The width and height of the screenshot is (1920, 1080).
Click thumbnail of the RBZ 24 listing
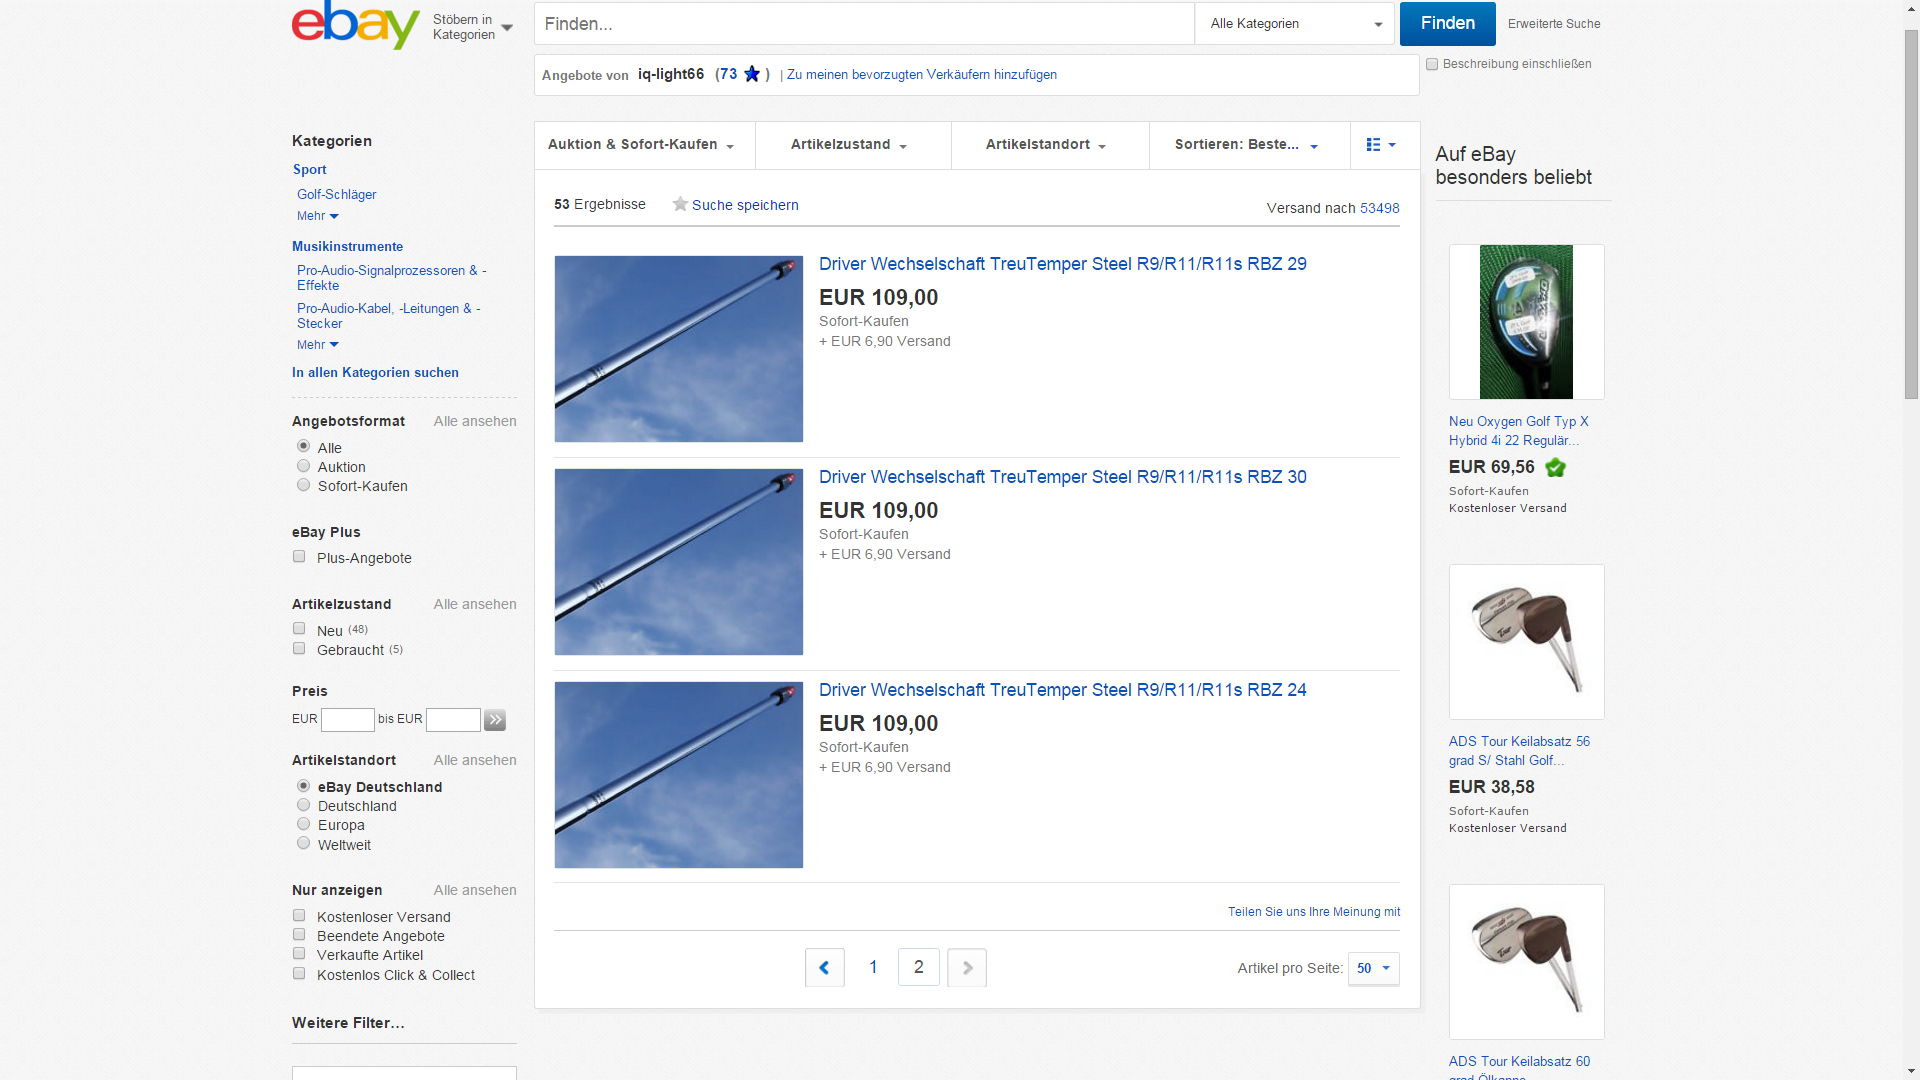click(x=679, y=775)
